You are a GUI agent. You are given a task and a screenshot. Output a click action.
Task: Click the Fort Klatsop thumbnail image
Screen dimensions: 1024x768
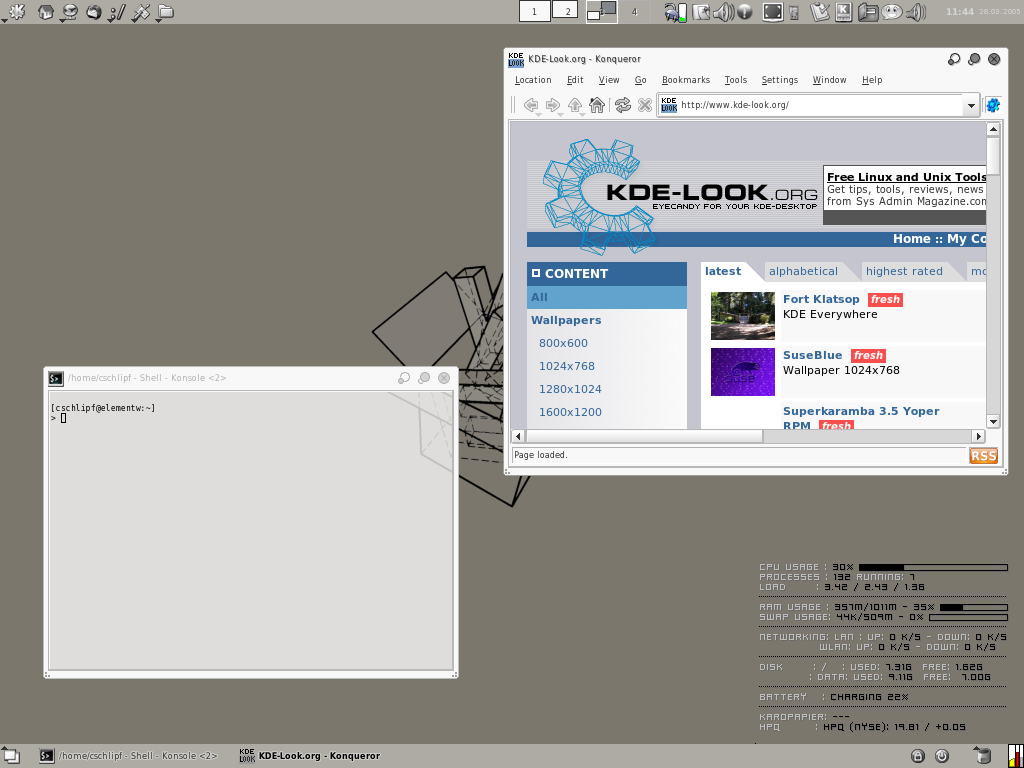(x=743, y=316)
